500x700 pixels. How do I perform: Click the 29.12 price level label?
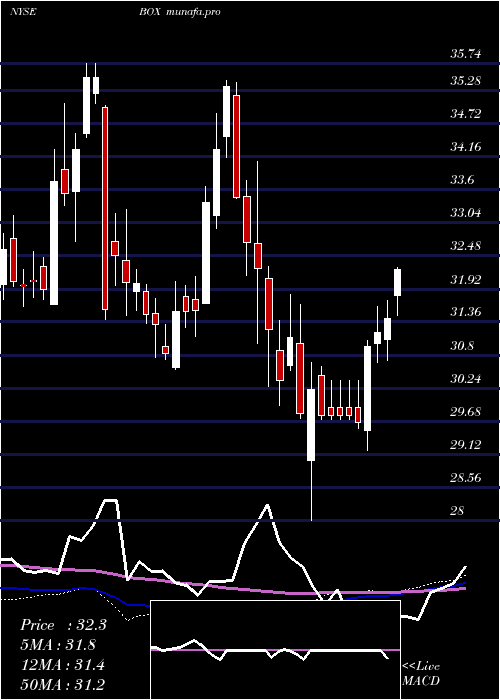(466, 444)
